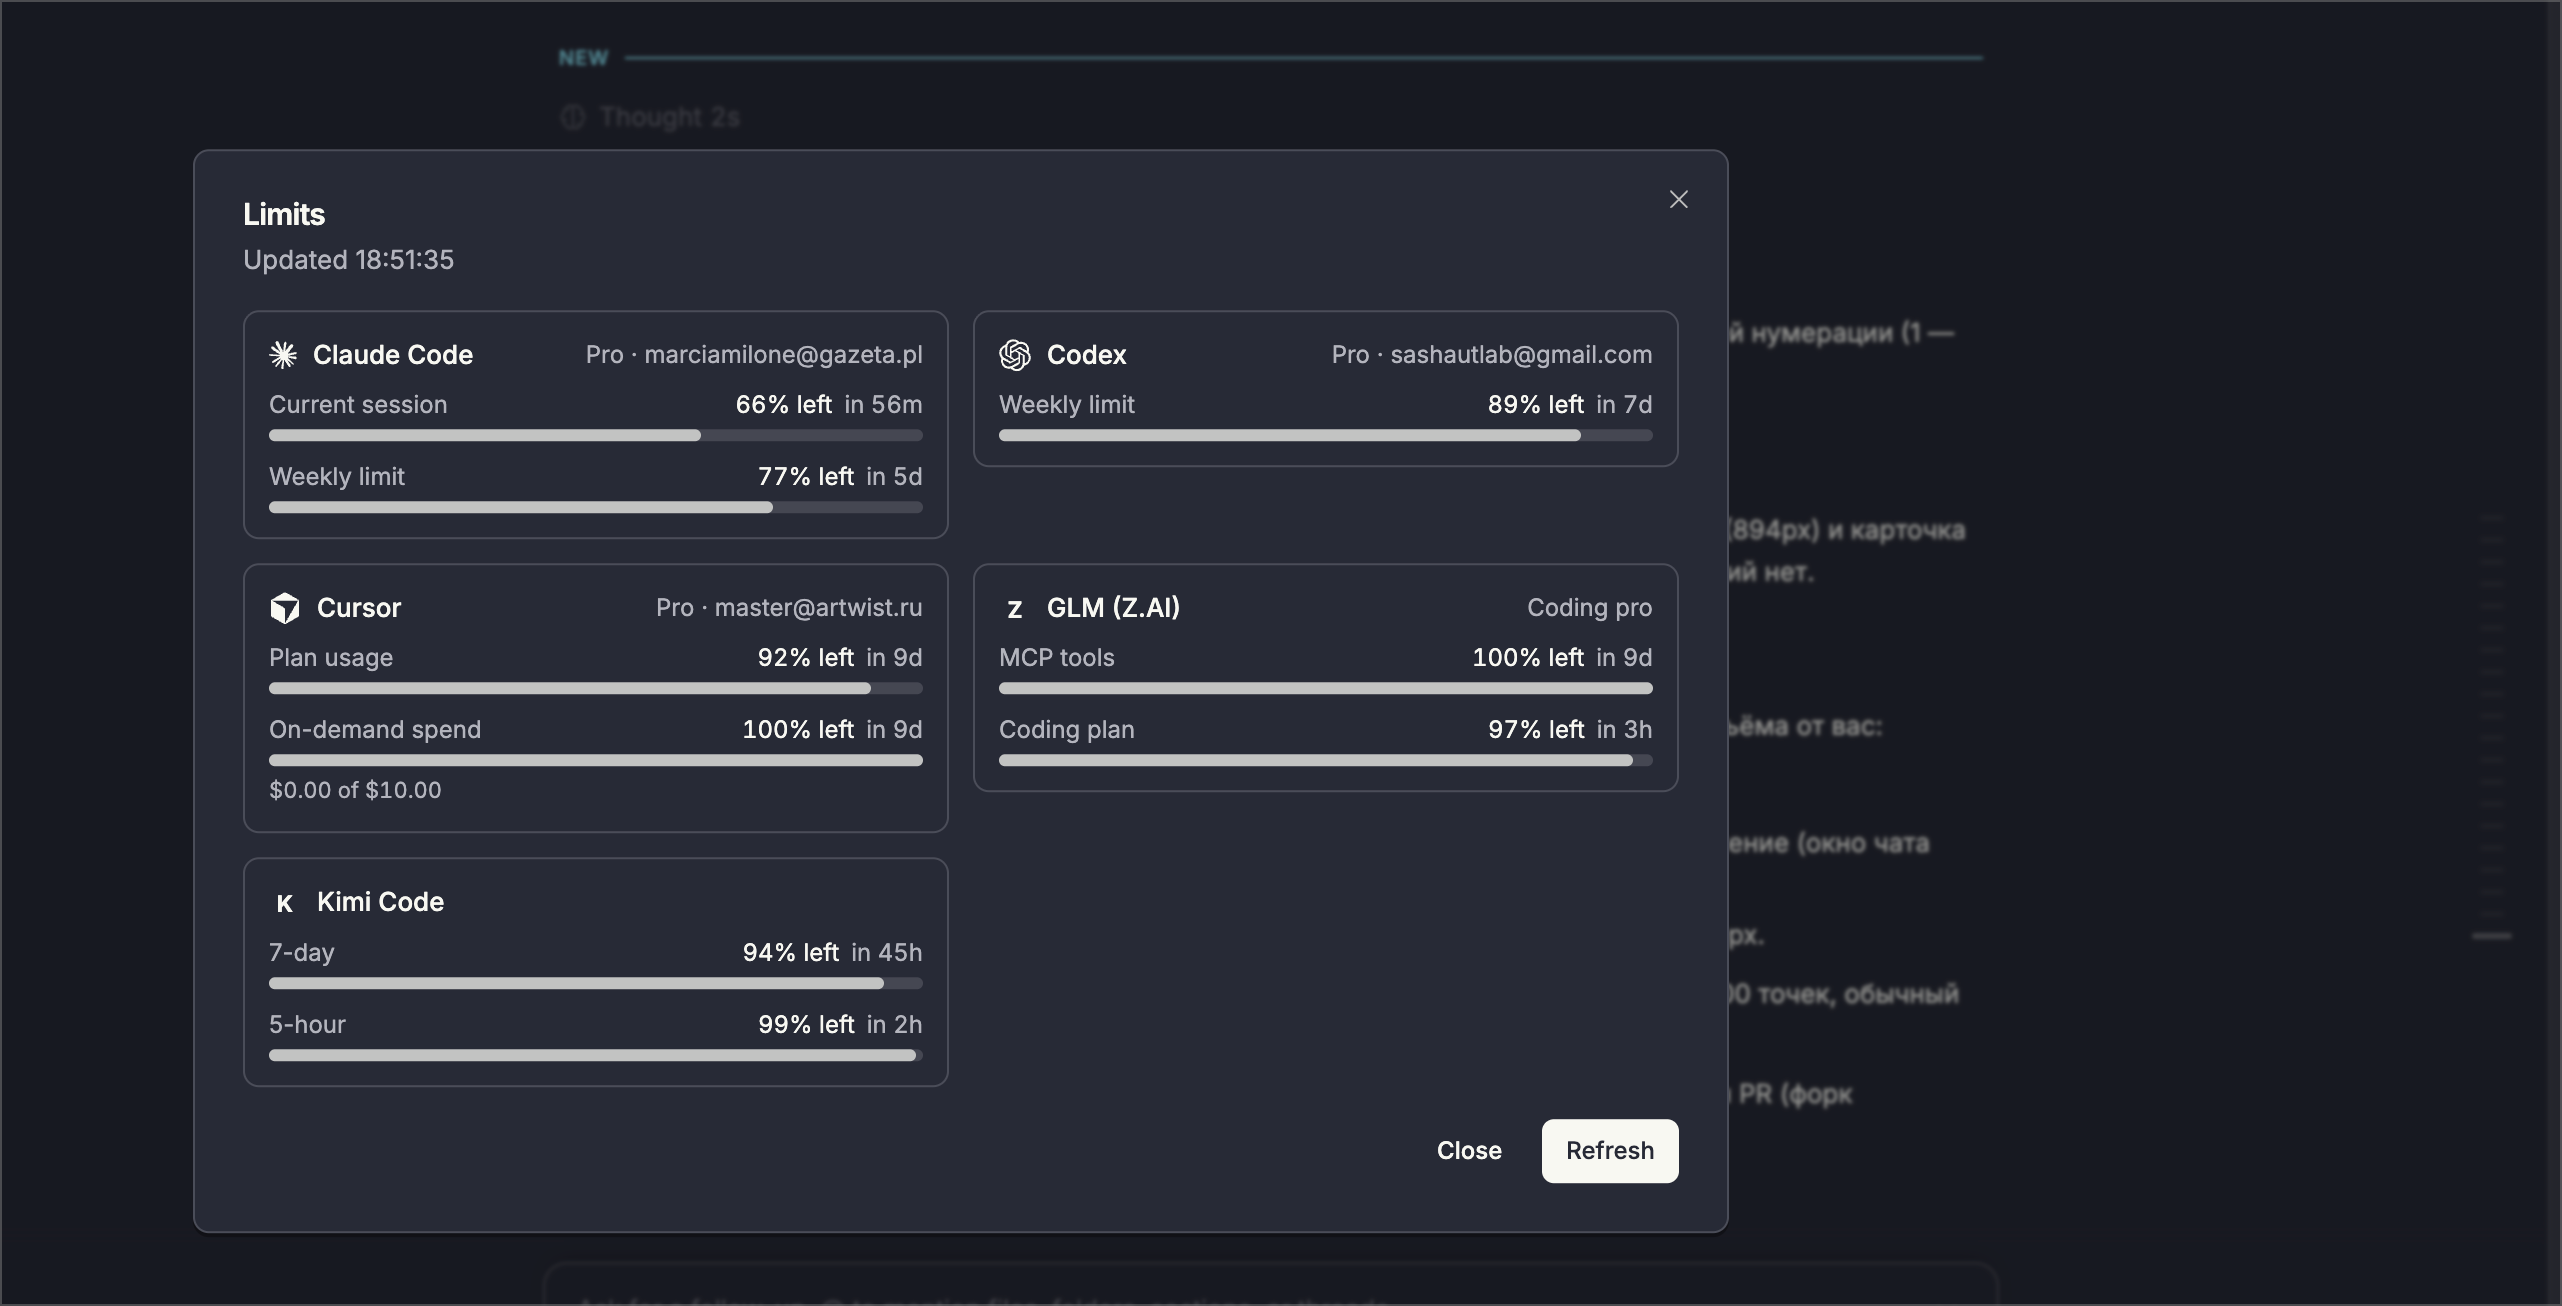
Task: Click the '77% left' weekly value
Action: tap(806, 477)
